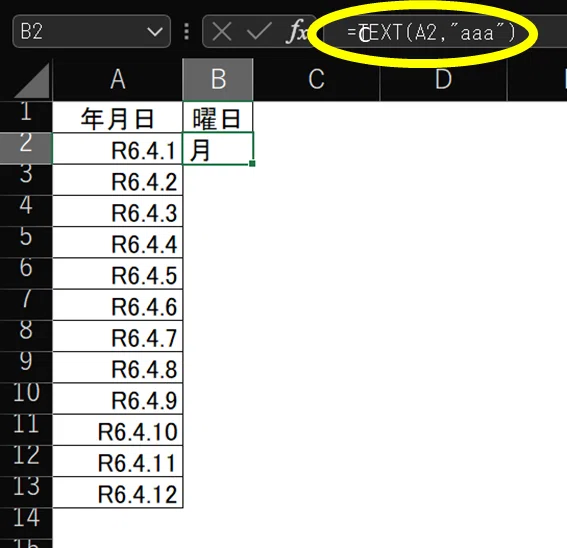Select row 3 header
567x548 pixels.
[26, 179]
